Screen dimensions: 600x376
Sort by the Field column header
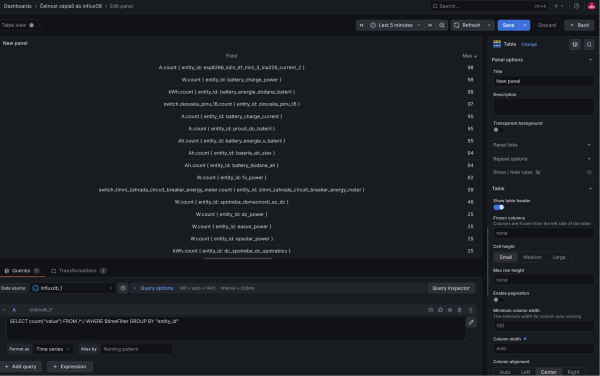[x=231, y=56]
